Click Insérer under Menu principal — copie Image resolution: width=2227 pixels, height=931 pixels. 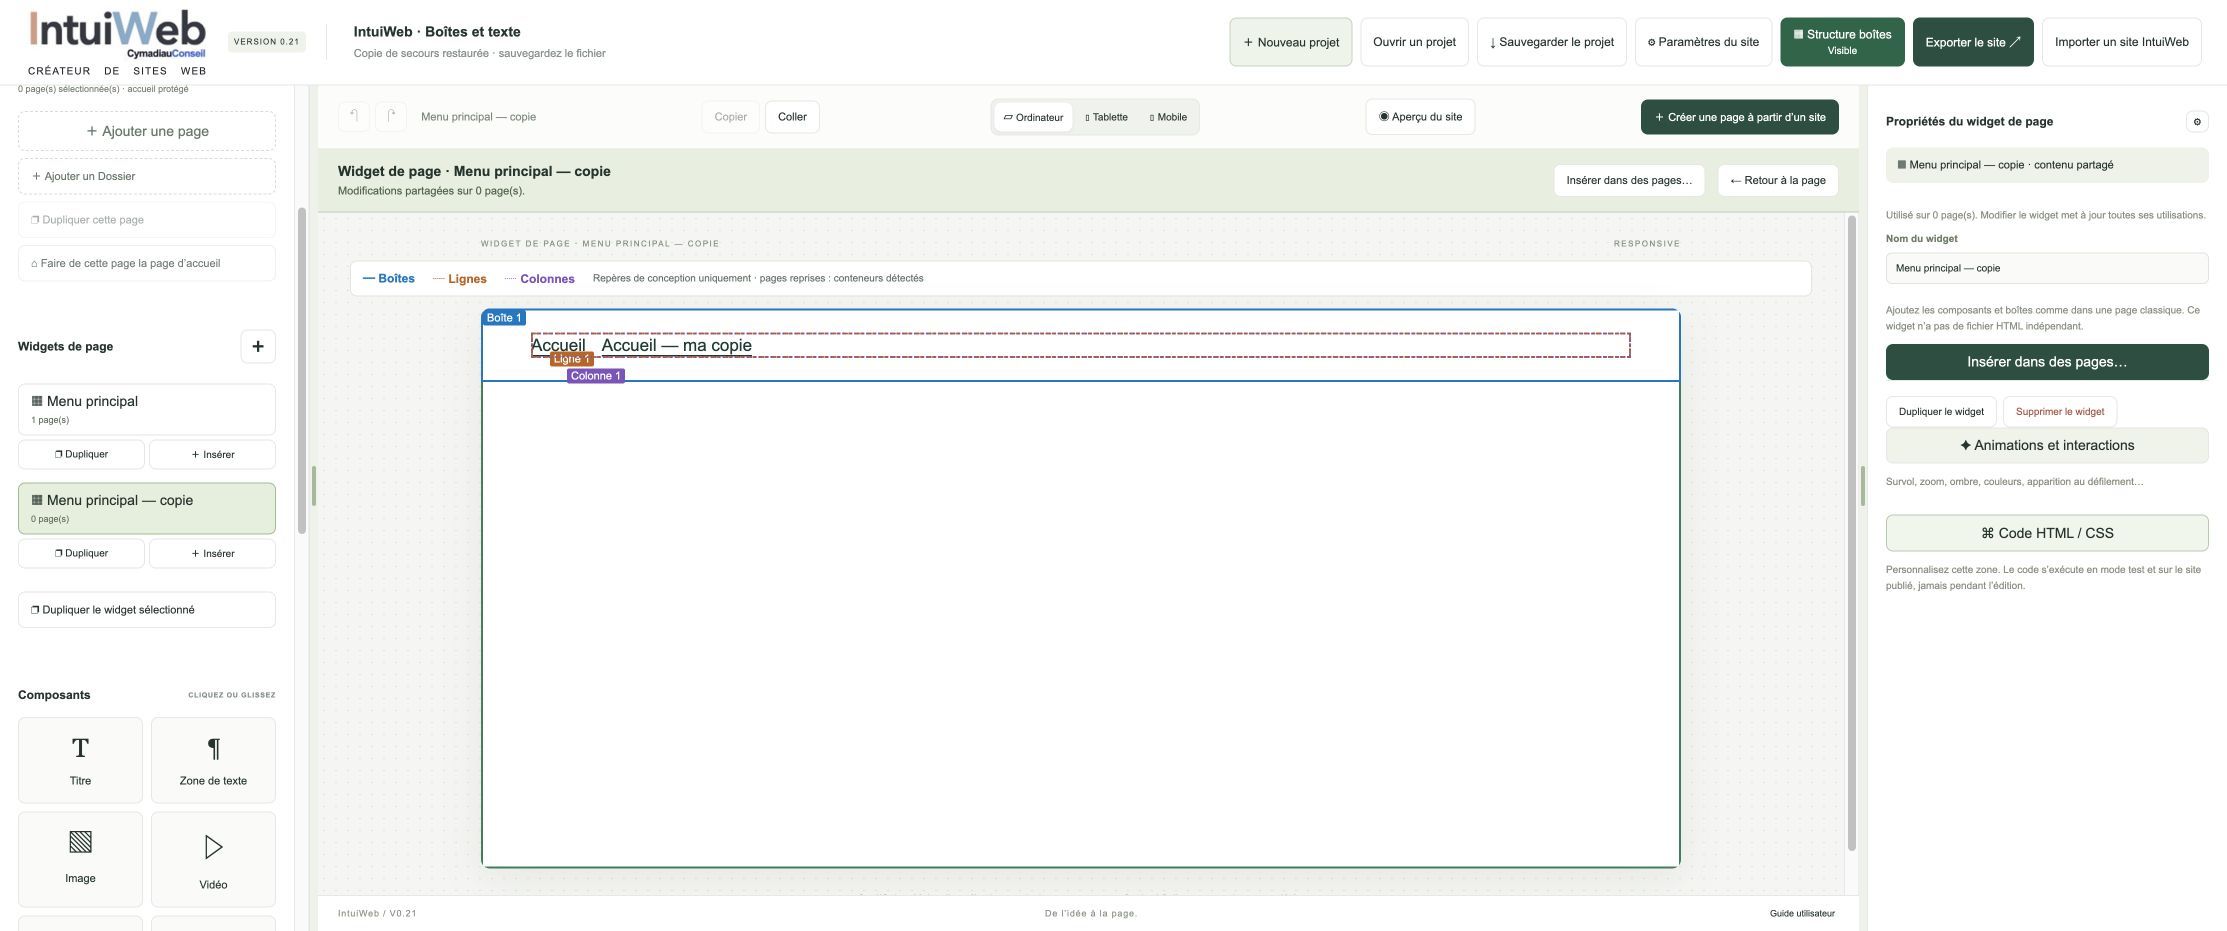[x=213, y=553]
